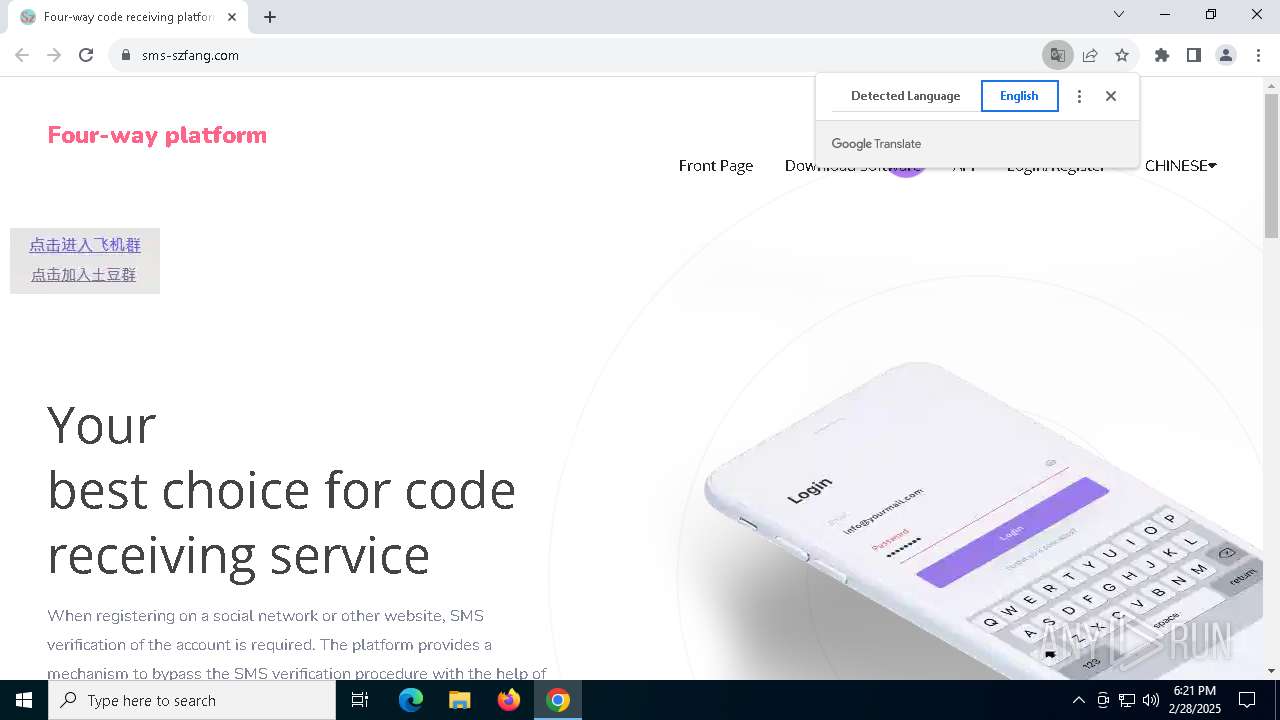
Task: Select the Four-way code receiving platform tab
Action: pyautogui.click(x=126, y=17)
